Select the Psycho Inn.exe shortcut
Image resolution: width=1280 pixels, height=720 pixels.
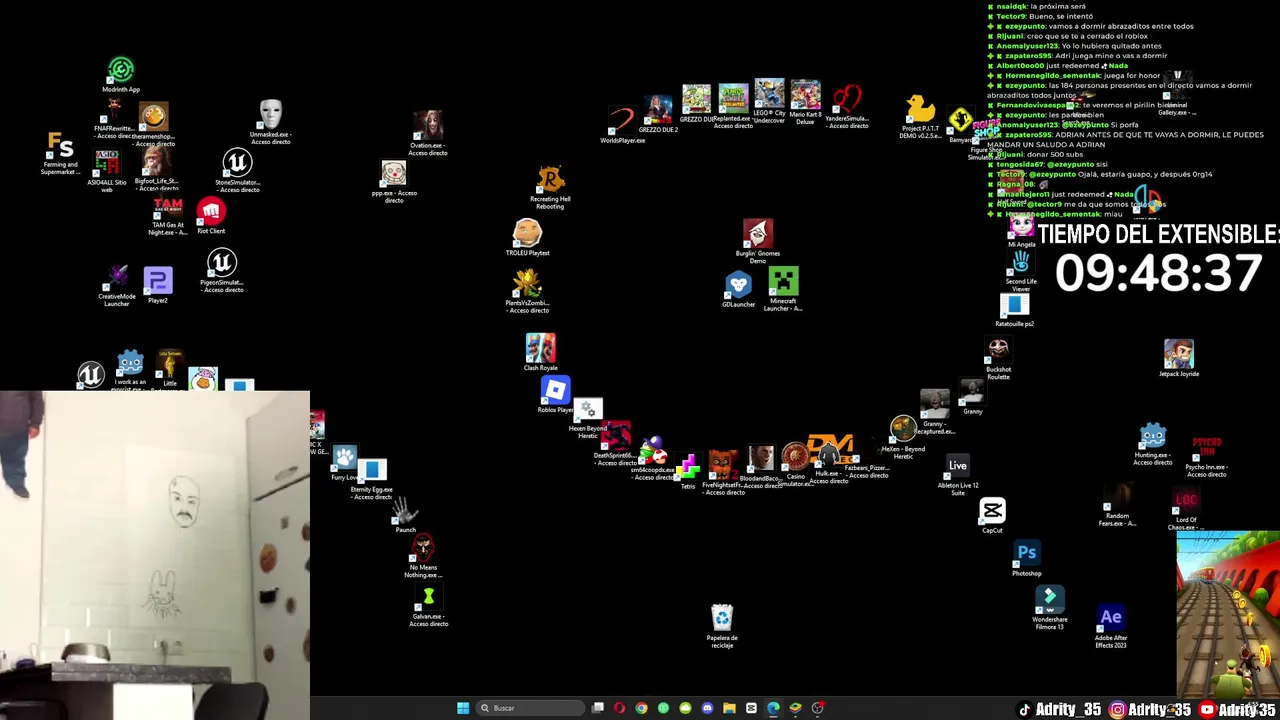point(1206,455)
